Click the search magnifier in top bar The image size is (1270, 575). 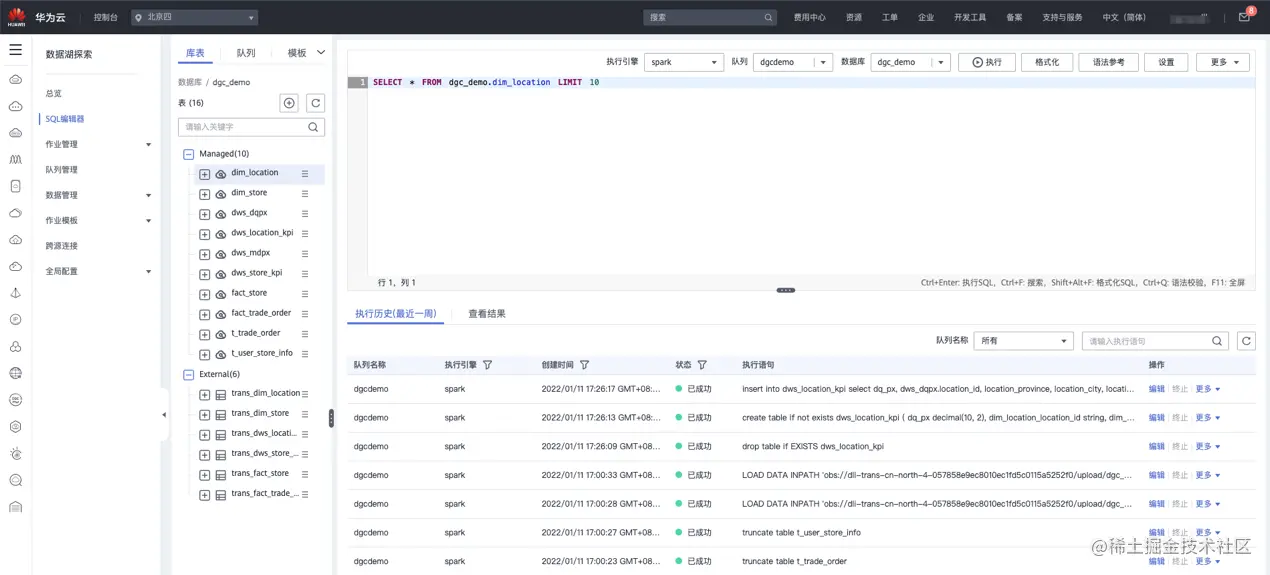click(768, 18)
